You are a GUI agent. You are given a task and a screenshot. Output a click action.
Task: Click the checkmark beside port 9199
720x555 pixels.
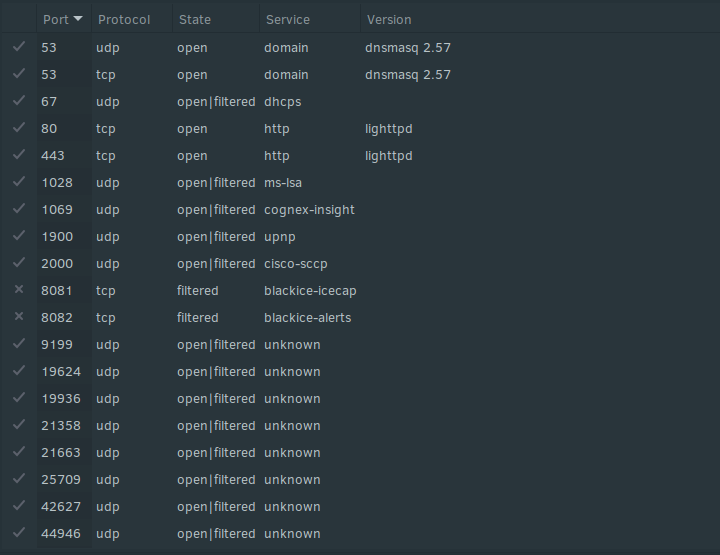pos(18,343)
